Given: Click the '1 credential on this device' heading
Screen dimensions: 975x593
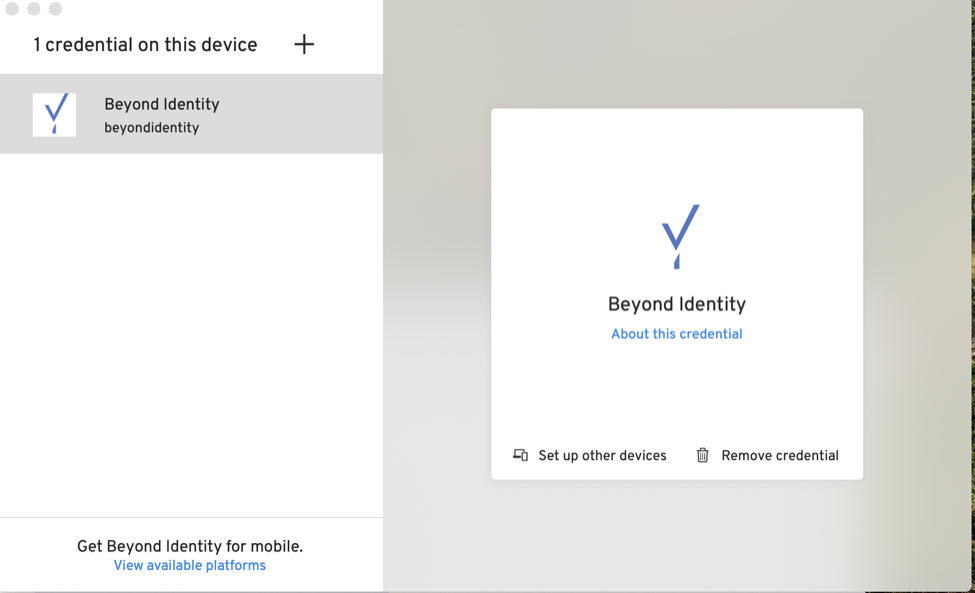Looking at the screenshot, I should pos(145,45).
